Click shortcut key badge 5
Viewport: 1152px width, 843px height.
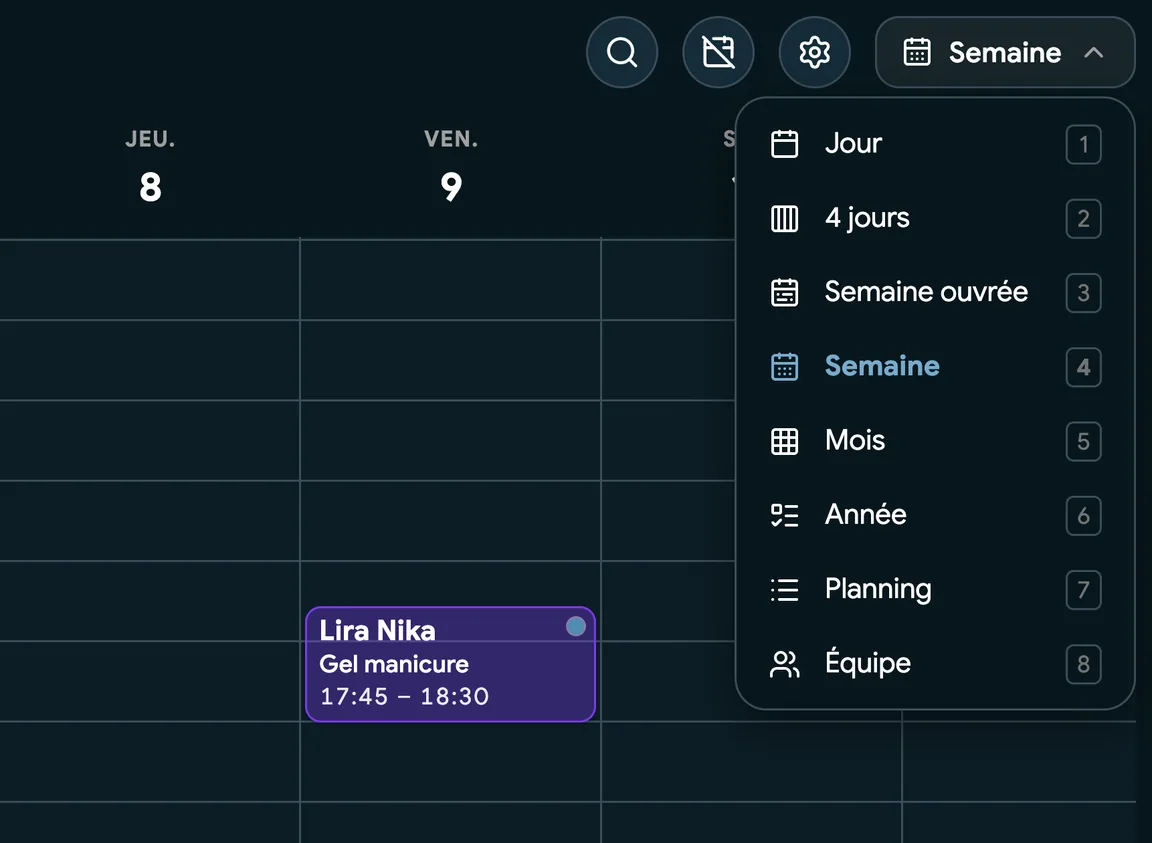(1083, 442)
